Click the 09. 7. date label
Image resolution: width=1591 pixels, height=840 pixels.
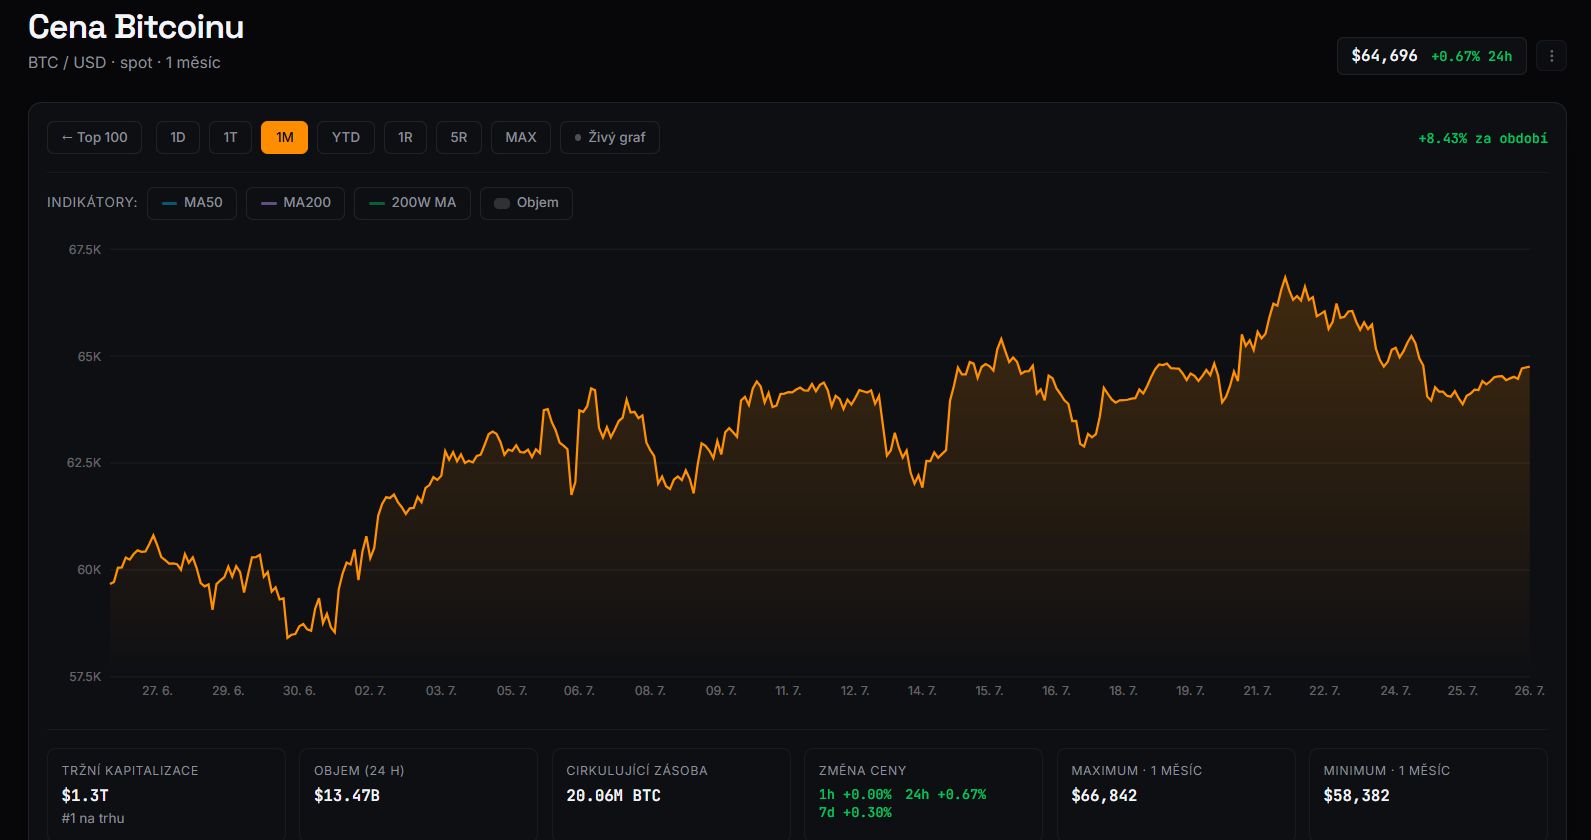(721, 691)
